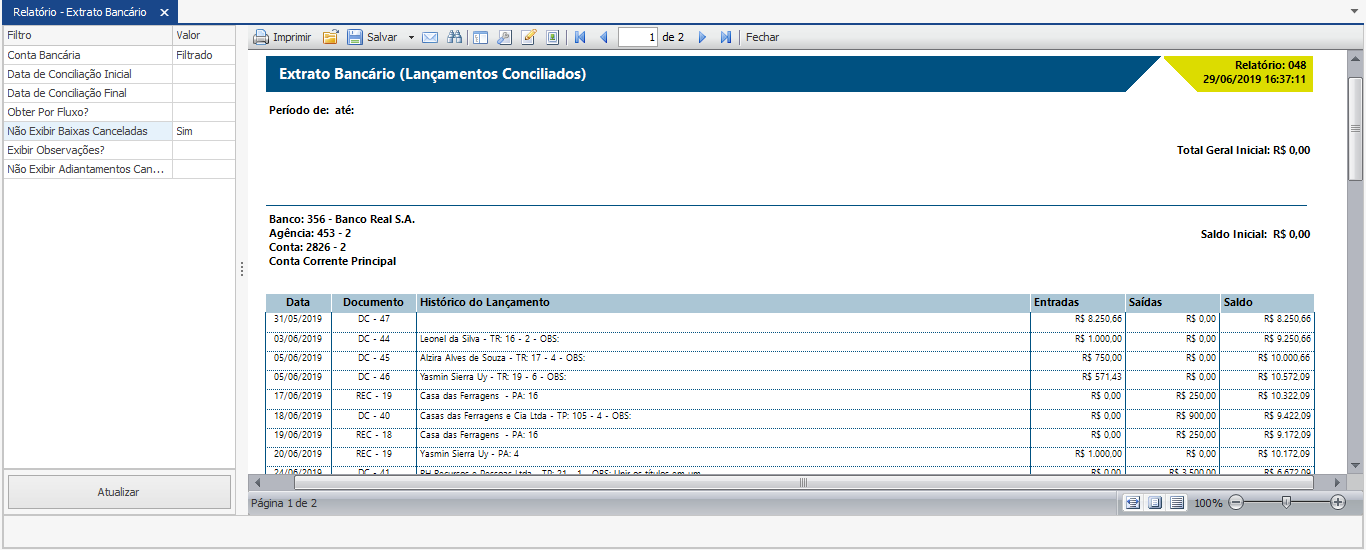Select the Relatório - Extrato Bancário tab
The image size is (1366, 550).
(79, 12)
